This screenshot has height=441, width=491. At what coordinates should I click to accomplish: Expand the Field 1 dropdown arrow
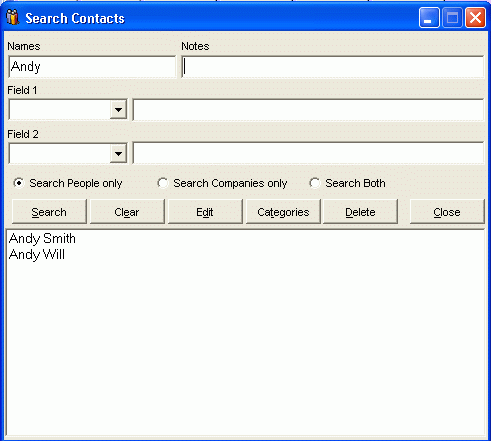[x=118, y=110]
